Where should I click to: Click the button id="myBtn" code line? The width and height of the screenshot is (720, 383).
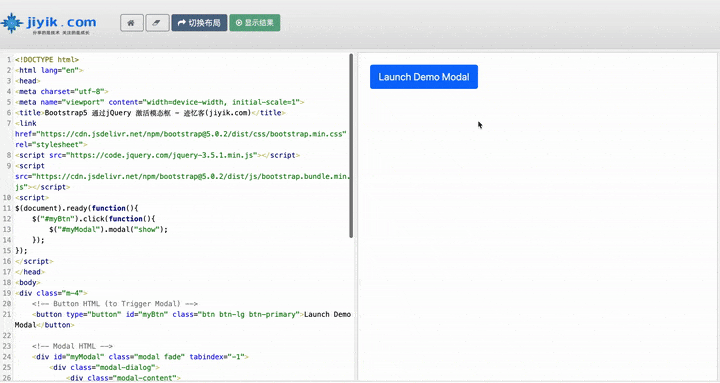point(191,315)
